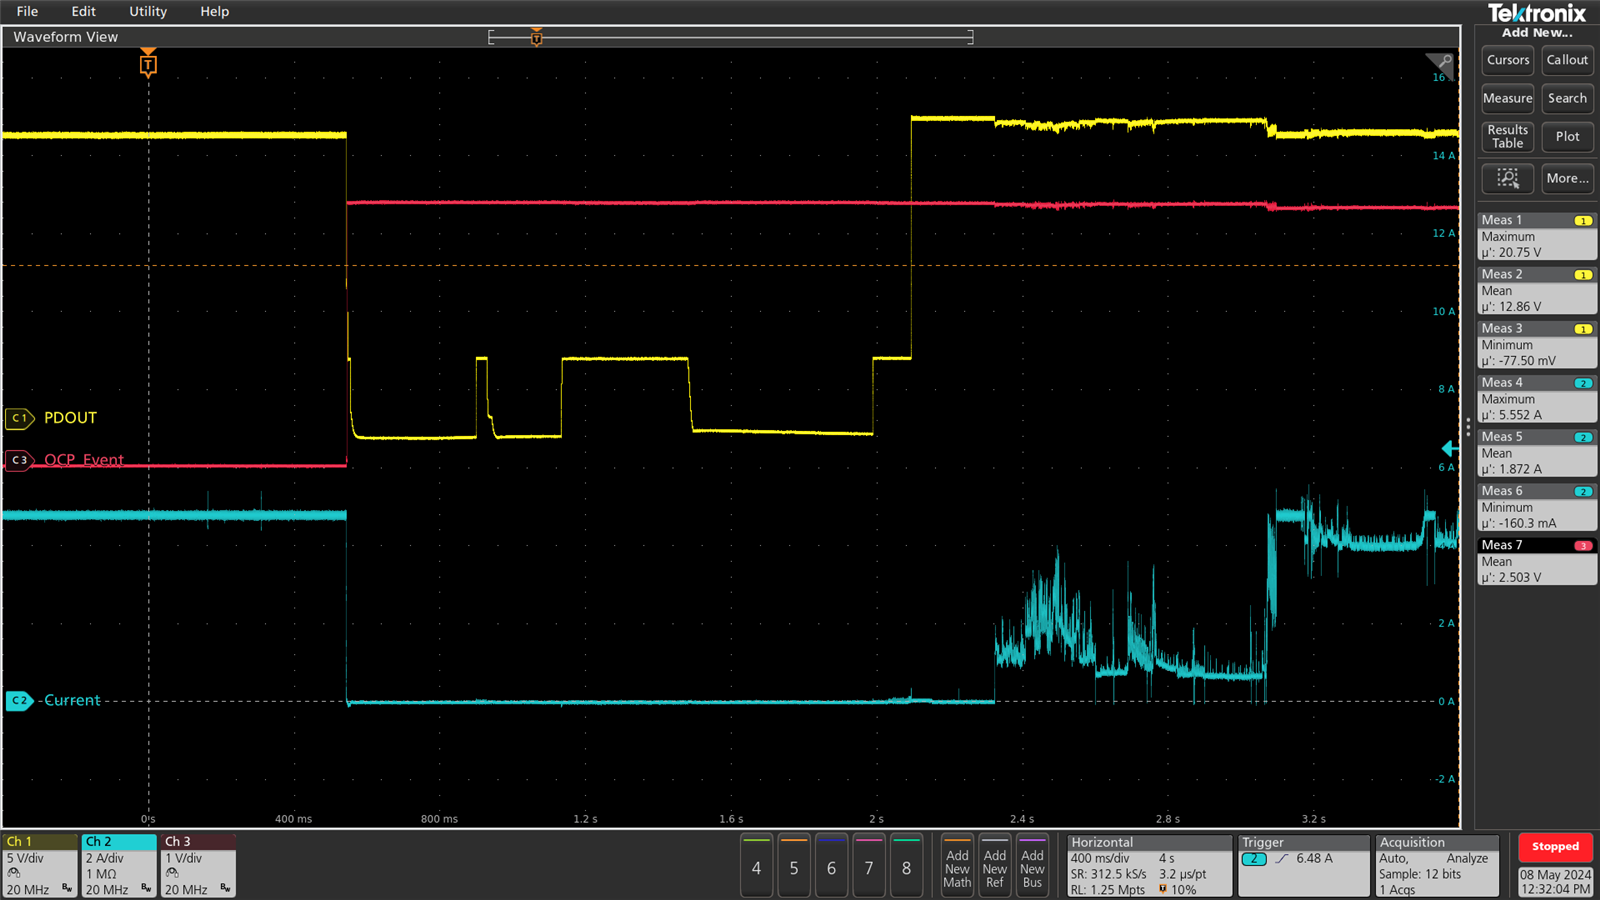Toggle channel 7 on
1600x900 pixels.
pos(869,866)
